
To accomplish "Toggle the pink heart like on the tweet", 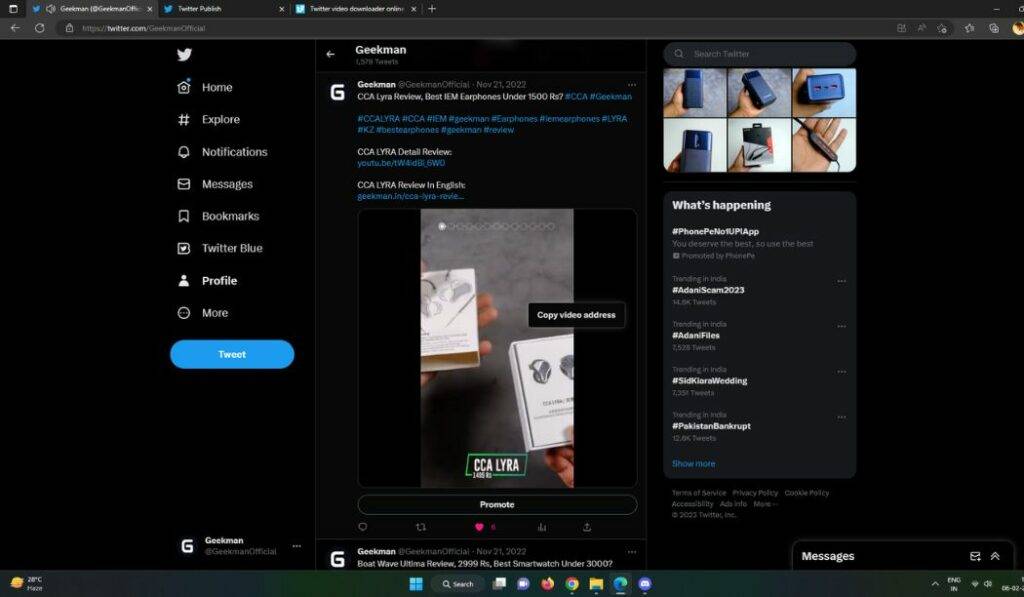I will [x=479, y=527].
